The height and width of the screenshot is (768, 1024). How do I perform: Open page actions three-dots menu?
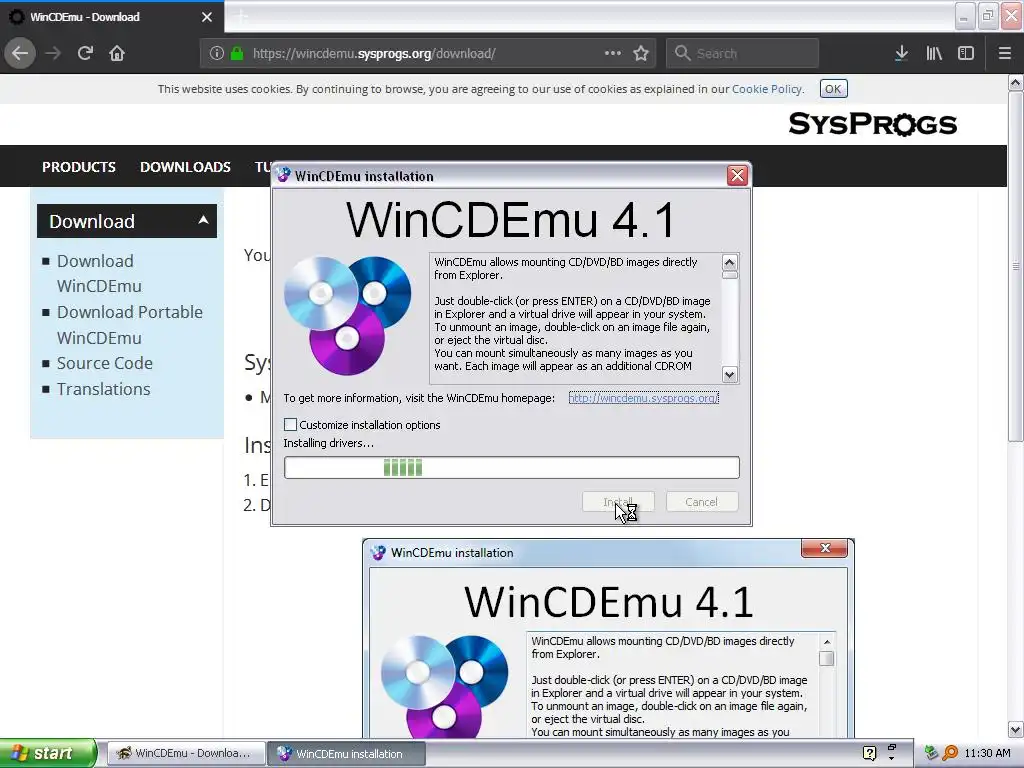[x=613, y=53]
